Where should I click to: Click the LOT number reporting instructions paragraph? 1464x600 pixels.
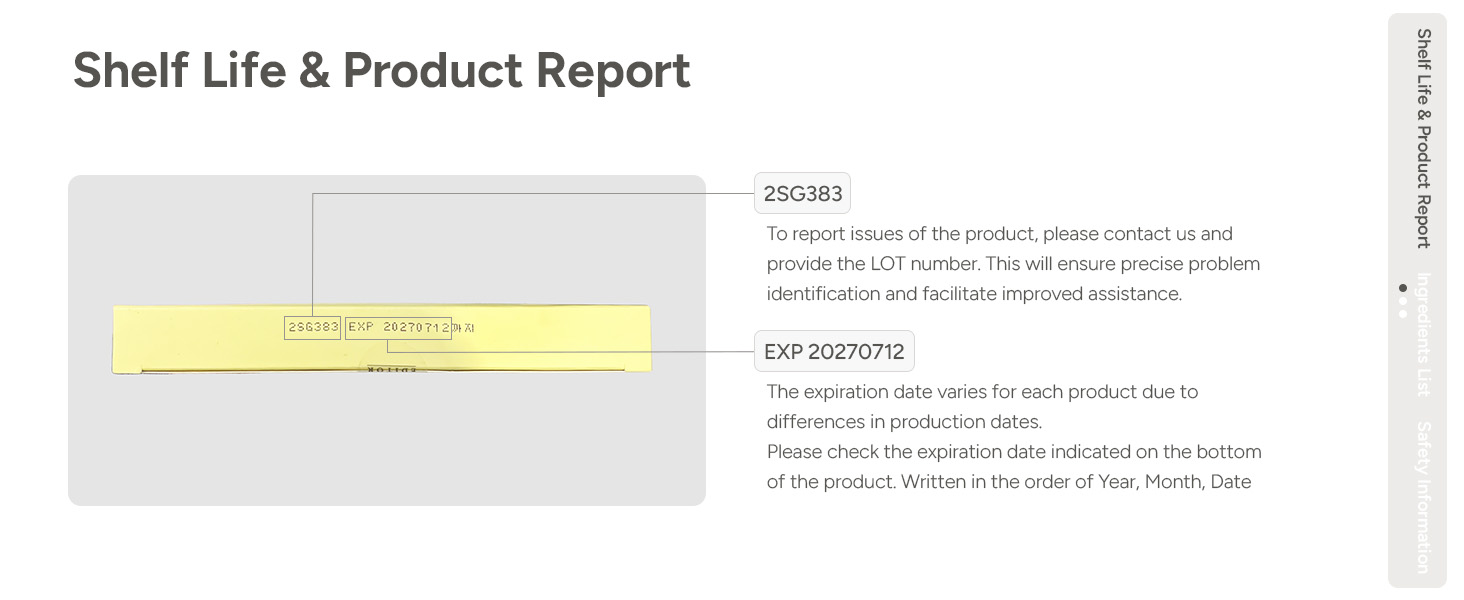click(1013, 264)
